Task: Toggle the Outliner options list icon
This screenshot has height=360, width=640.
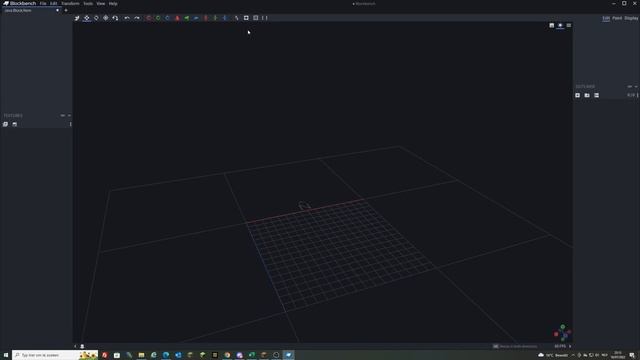Action: coord(596,95)
